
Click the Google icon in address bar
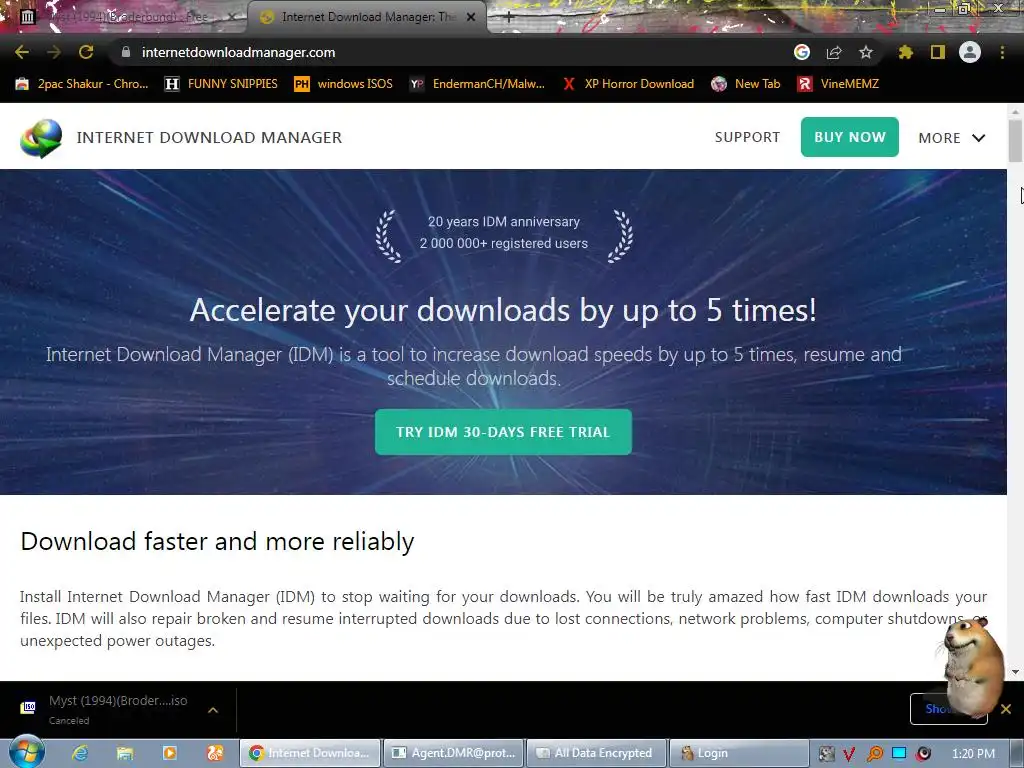point(802,52)
